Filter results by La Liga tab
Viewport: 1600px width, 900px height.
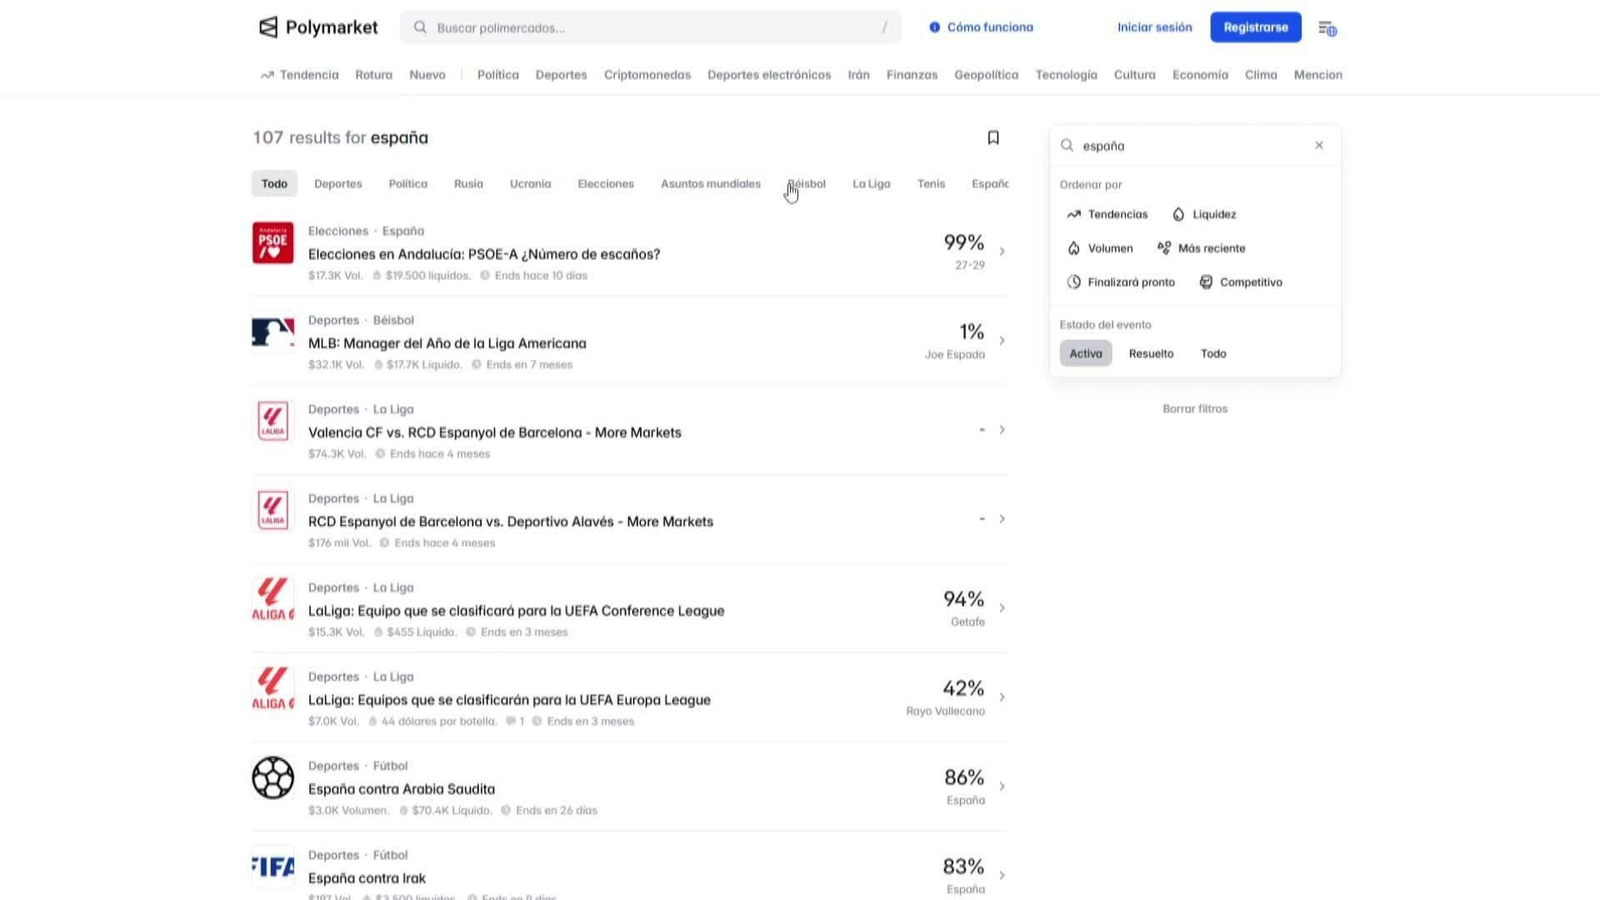coord(871,184)
